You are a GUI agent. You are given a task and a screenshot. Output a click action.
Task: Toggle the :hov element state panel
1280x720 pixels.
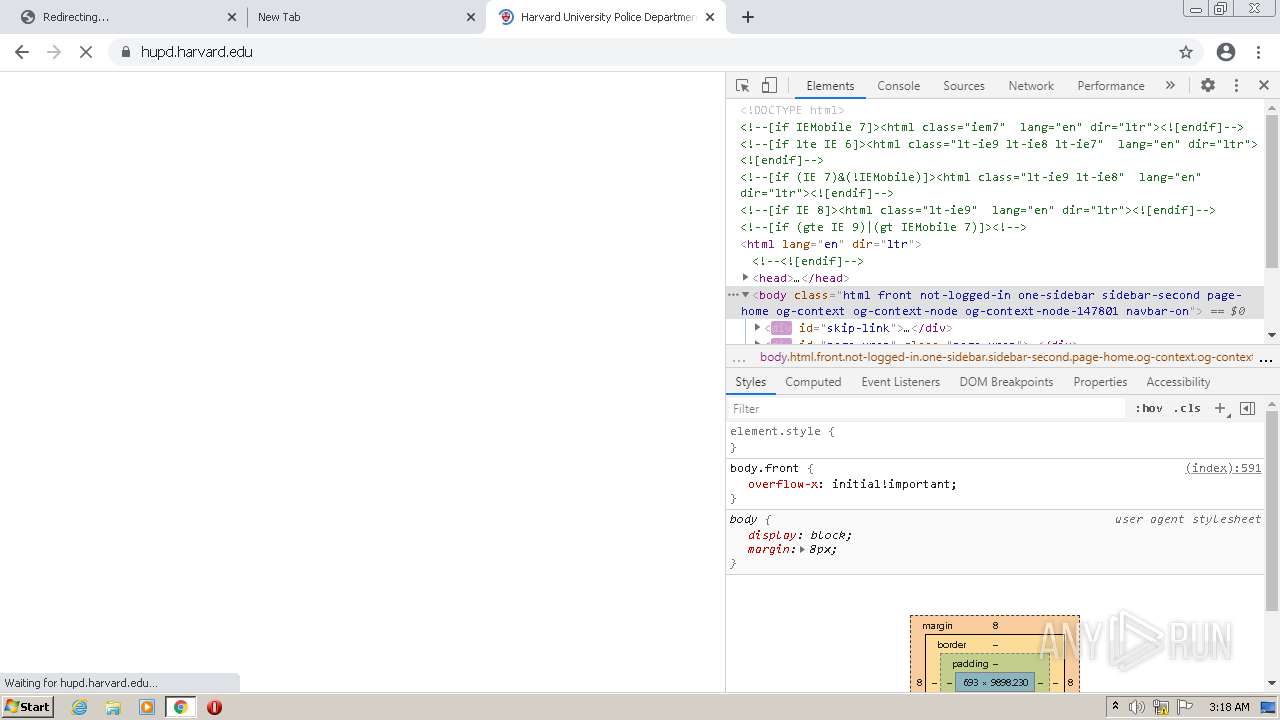(x=1149, y=409)
